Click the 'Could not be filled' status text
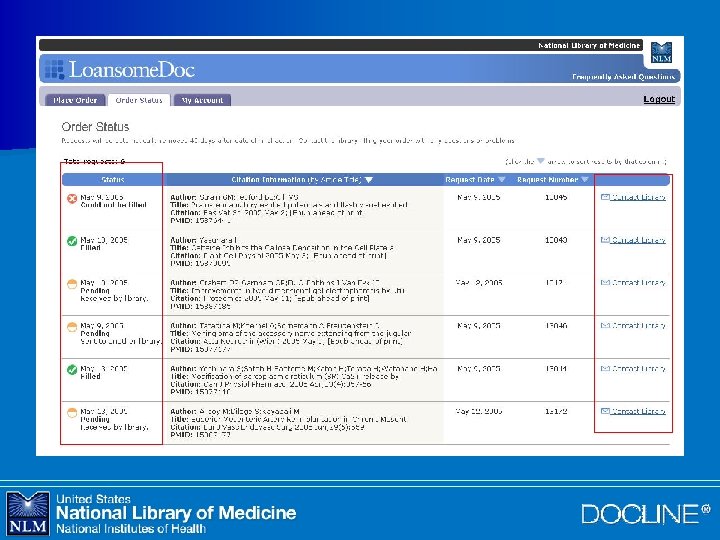This screenshot has width=720, height=540. [113, 205]
